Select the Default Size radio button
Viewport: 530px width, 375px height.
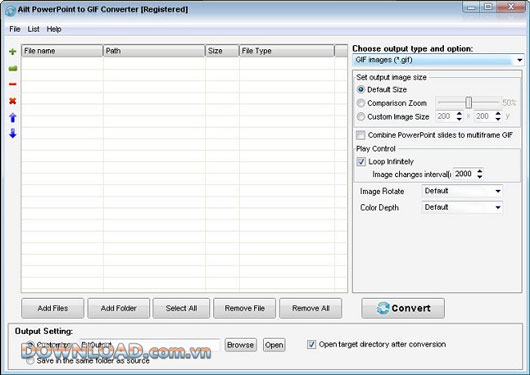pyautogui.click(x=361, y=90)
